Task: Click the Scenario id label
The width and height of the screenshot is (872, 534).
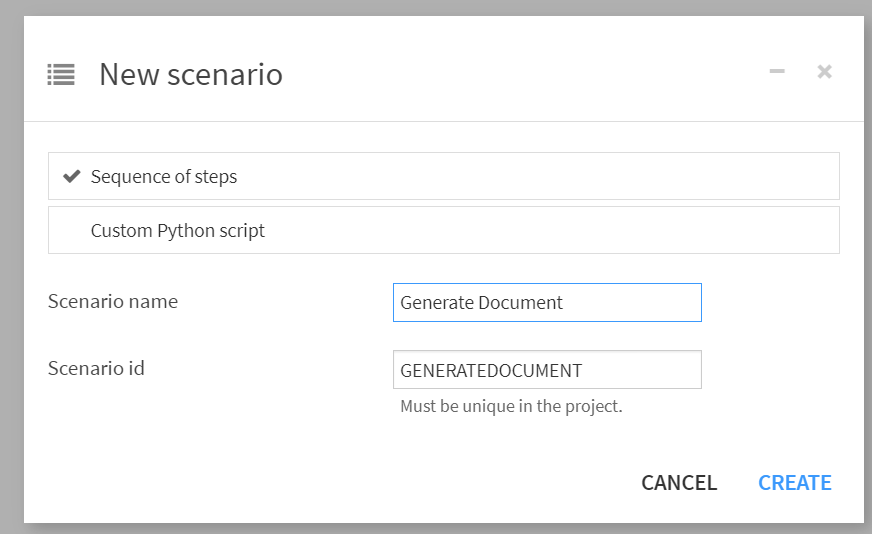Action: (x=96, y=368)
